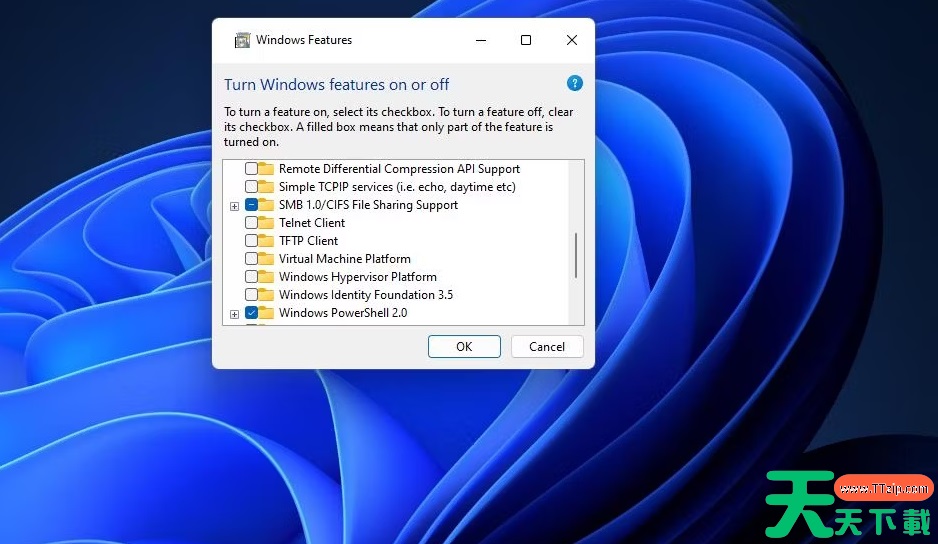This screenshot has height=544, width=938.
Task: Click the blue help question mark icon
Action: pos(574,83)
